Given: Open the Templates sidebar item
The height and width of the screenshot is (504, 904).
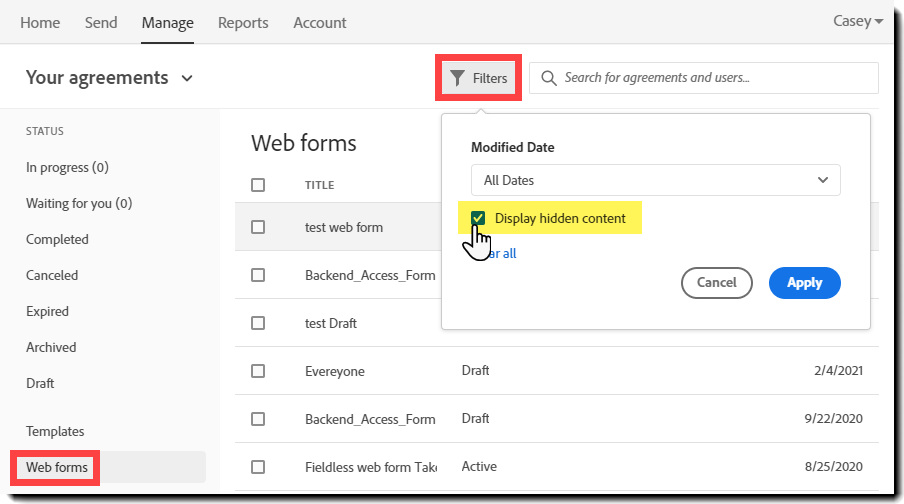Looking at the screenshot, I should pyautogui.click(x=55, y=431).
